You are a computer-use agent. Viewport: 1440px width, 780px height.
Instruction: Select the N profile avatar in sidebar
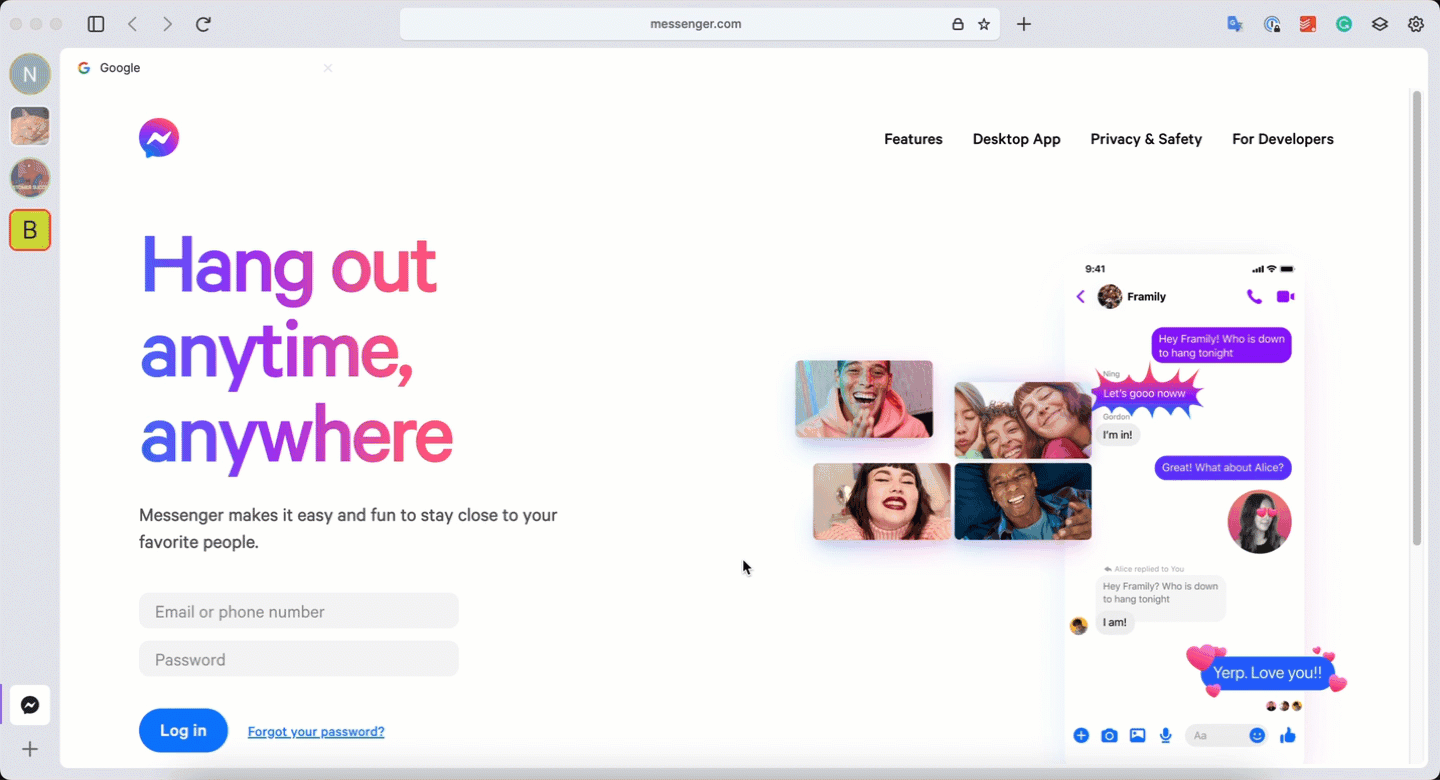click(30, 74)
